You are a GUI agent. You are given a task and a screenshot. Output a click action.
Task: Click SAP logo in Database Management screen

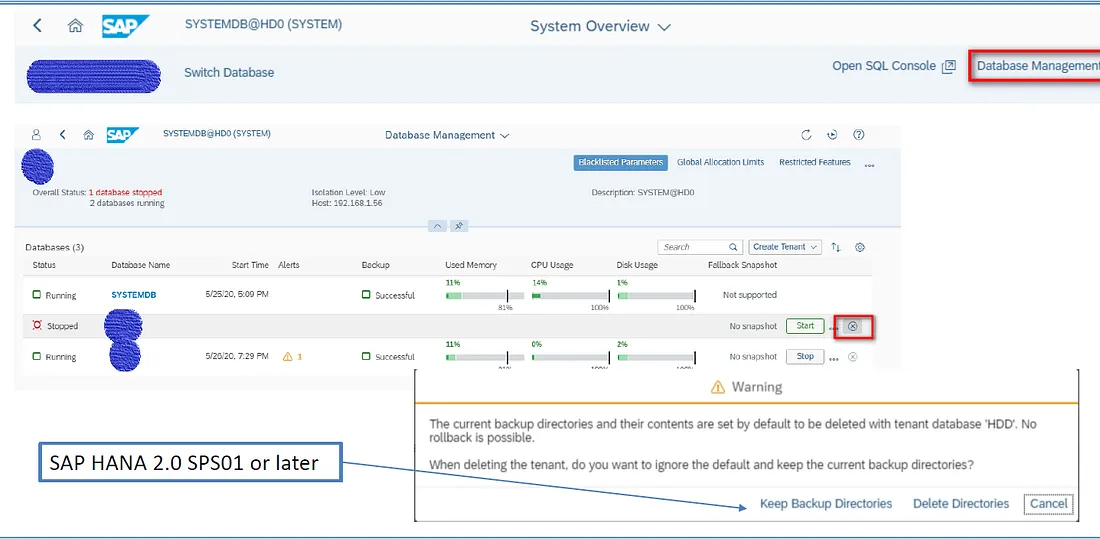[x=122, y=135]
